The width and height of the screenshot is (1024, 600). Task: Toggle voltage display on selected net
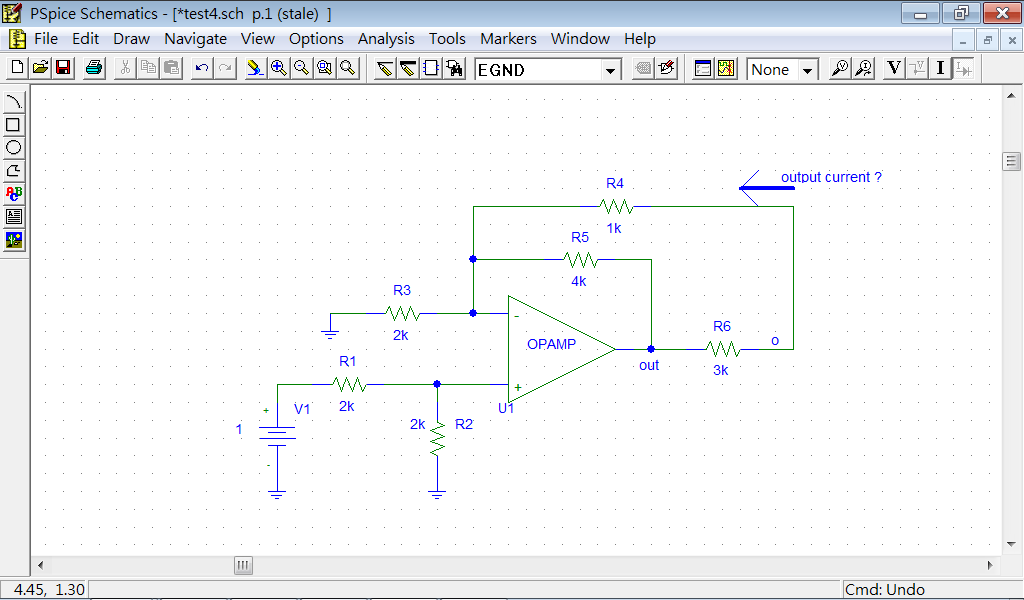tap(918, 68)
